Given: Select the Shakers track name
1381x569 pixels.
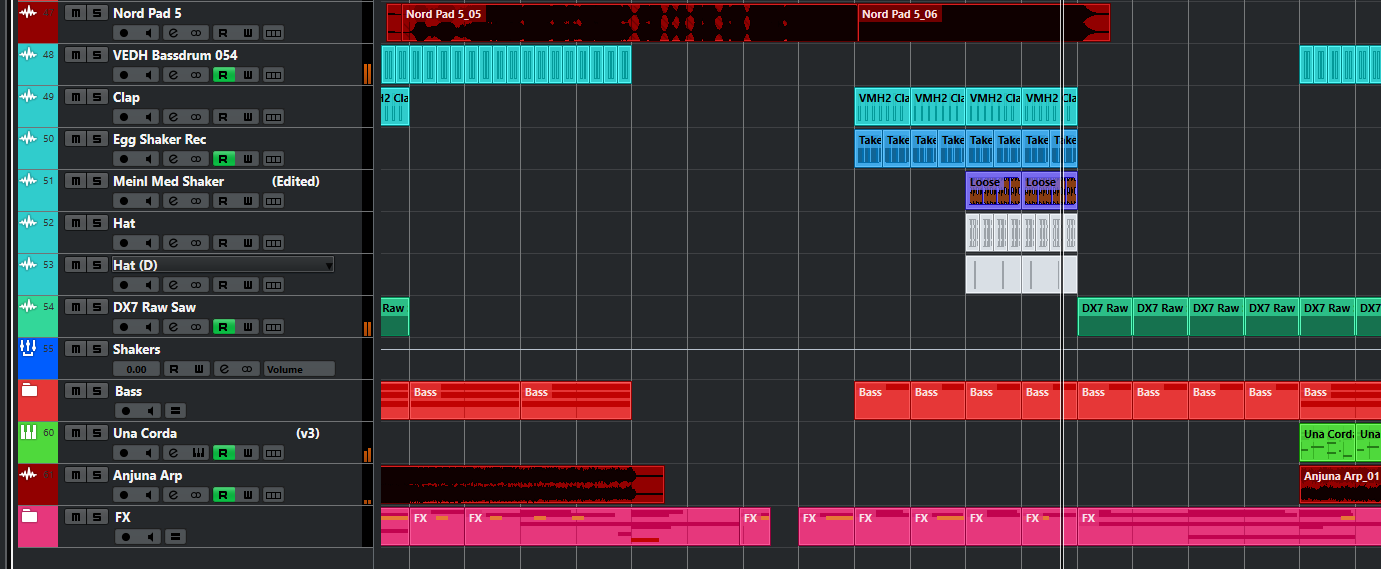Looking at the screenshot, I should (x=136, y=349).
